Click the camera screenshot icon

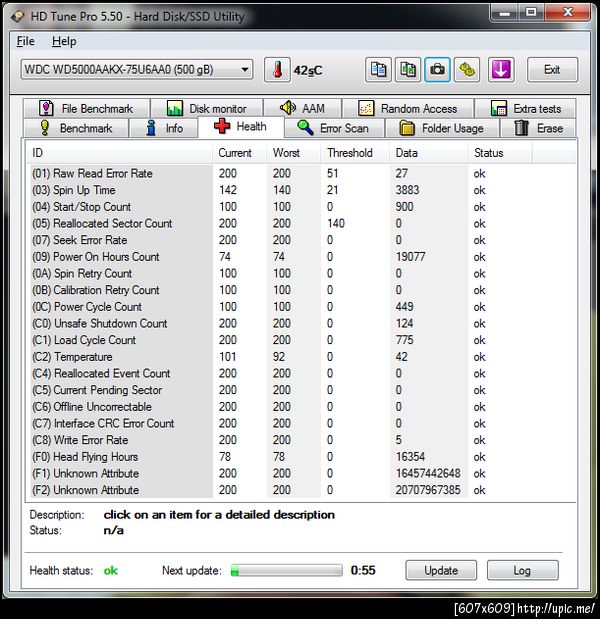coord(437,70)
